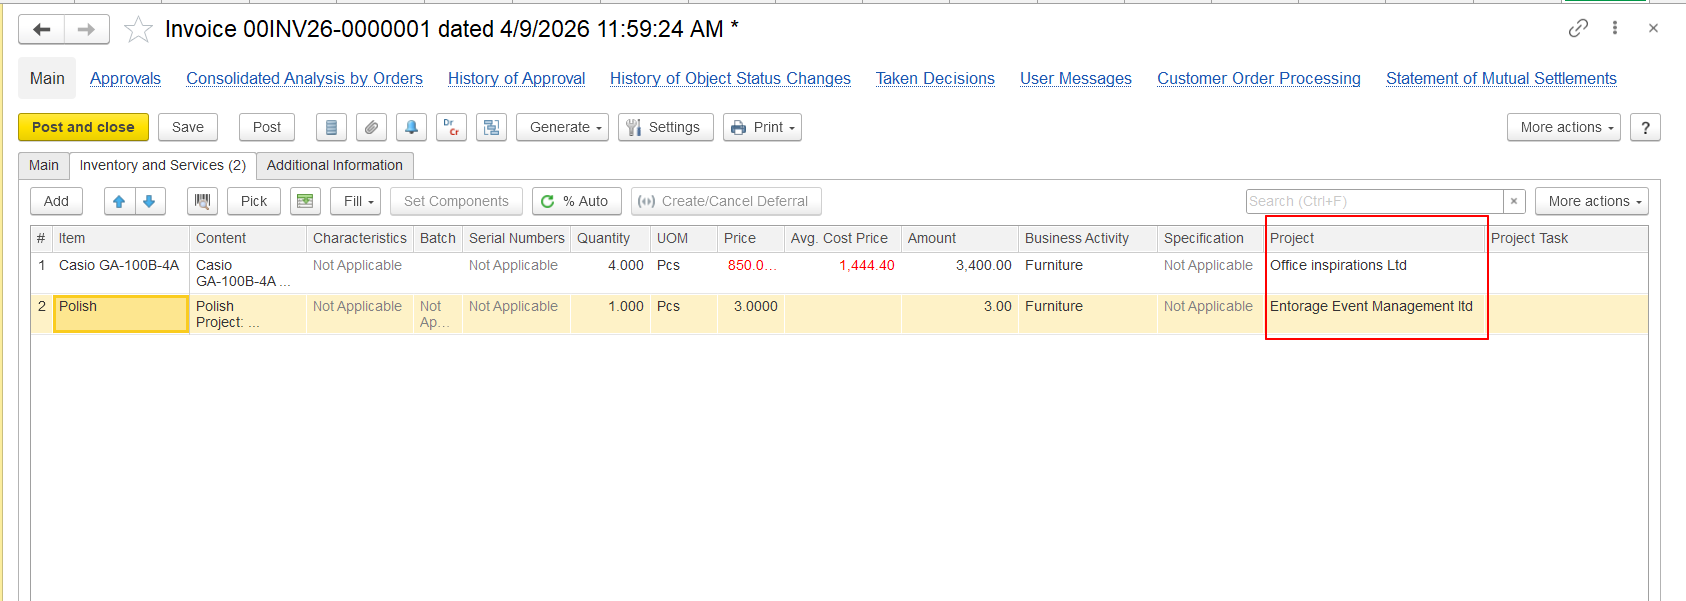Open the Approvals section
The height and width of the screenshot is (601, 1686).
[x=125, y=78]
